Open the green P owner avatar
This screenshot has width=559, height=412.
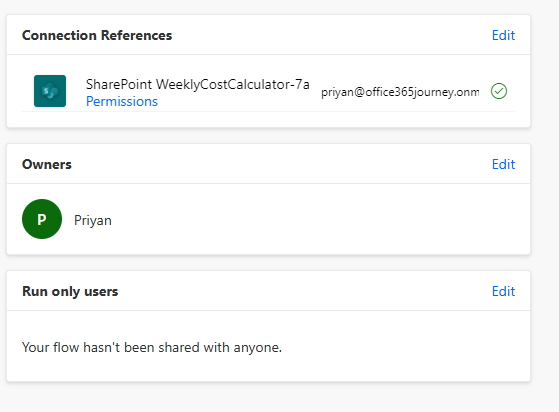pyautogui.click(x=42, y=219)
